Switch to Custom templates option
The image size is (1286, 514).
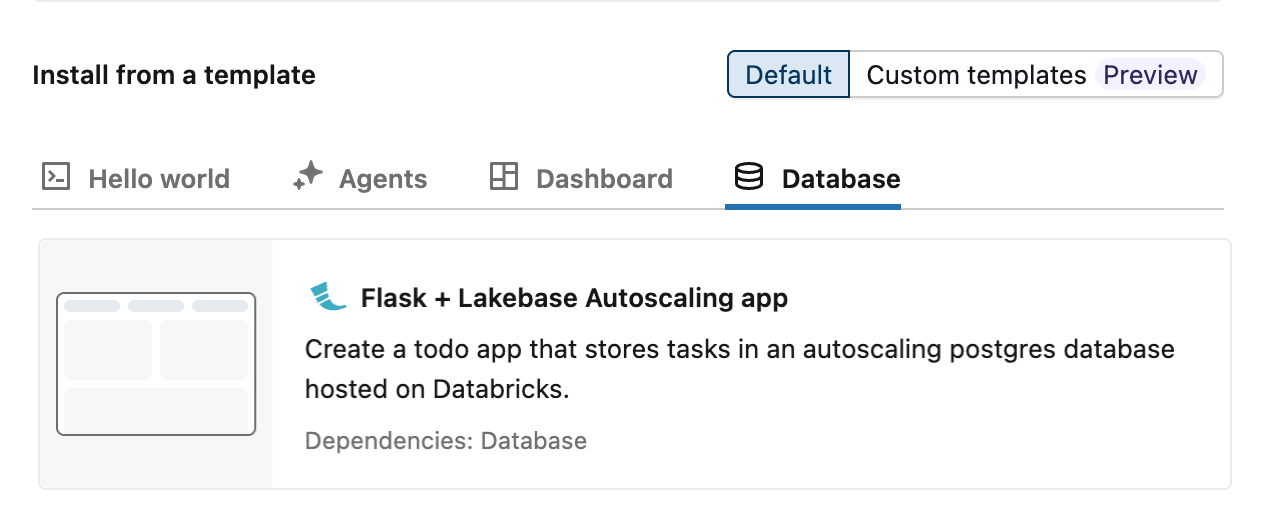pyautogui.click(x=976, y=75)
